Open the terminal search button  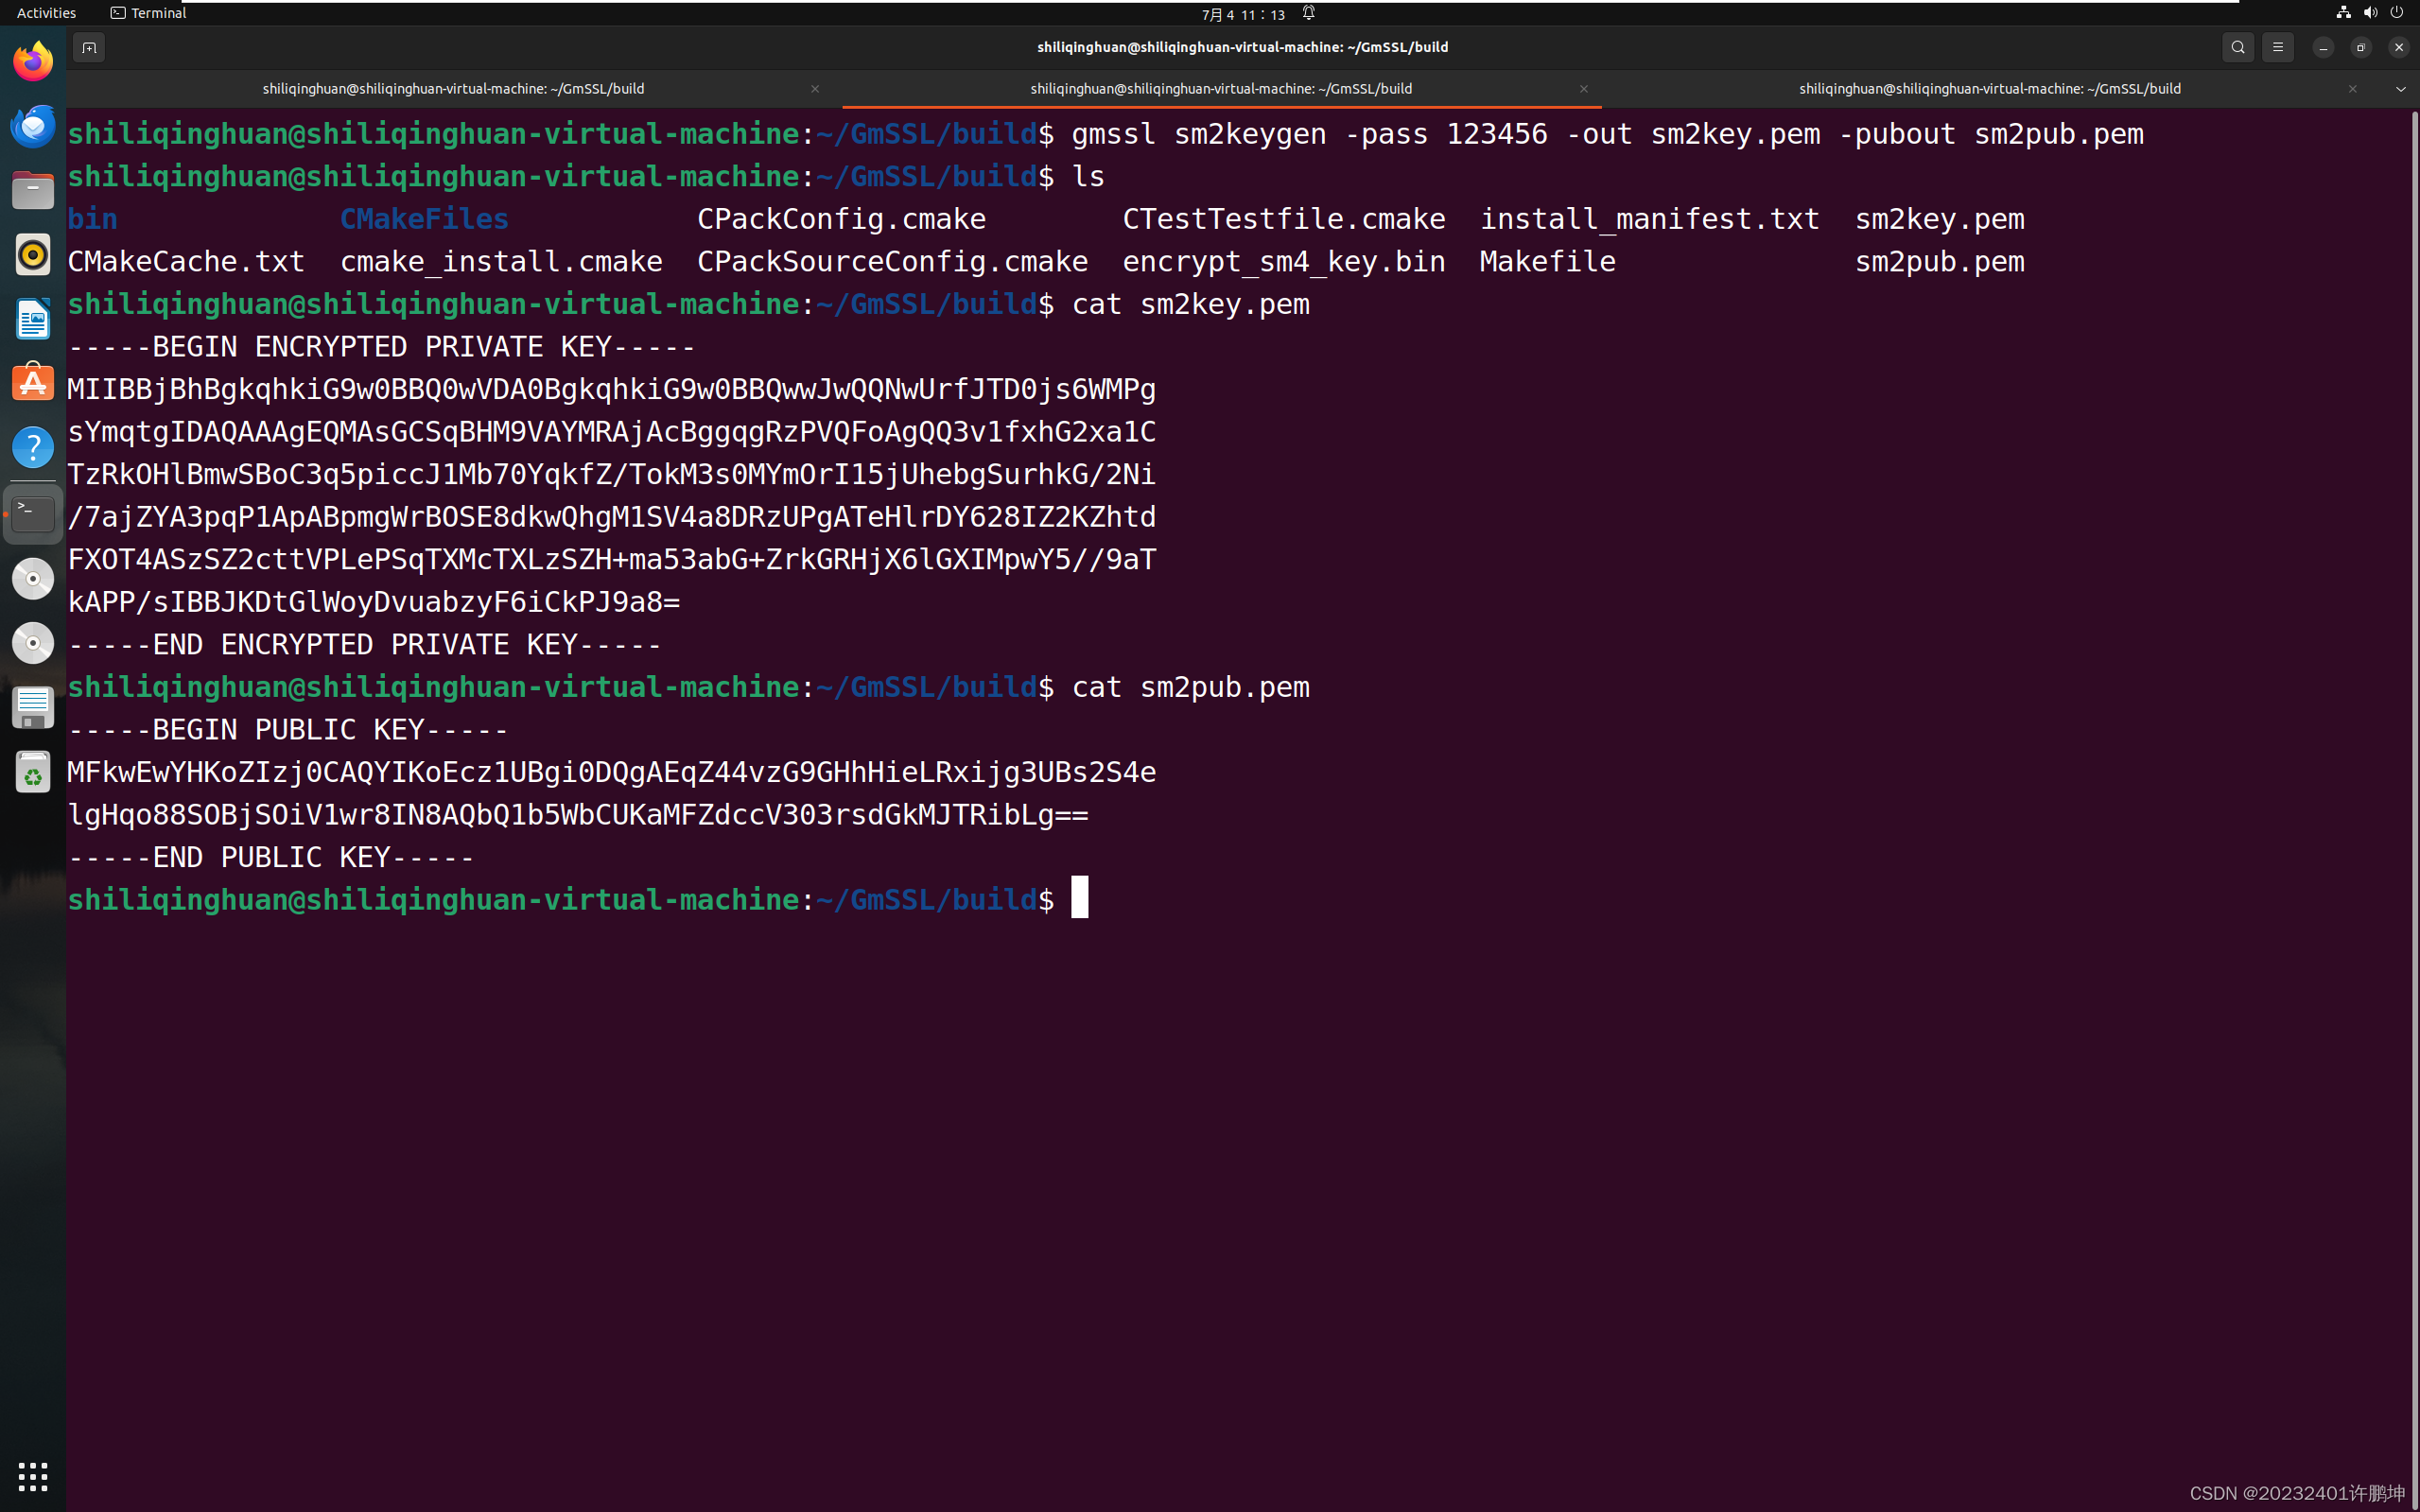[2238, 47]
